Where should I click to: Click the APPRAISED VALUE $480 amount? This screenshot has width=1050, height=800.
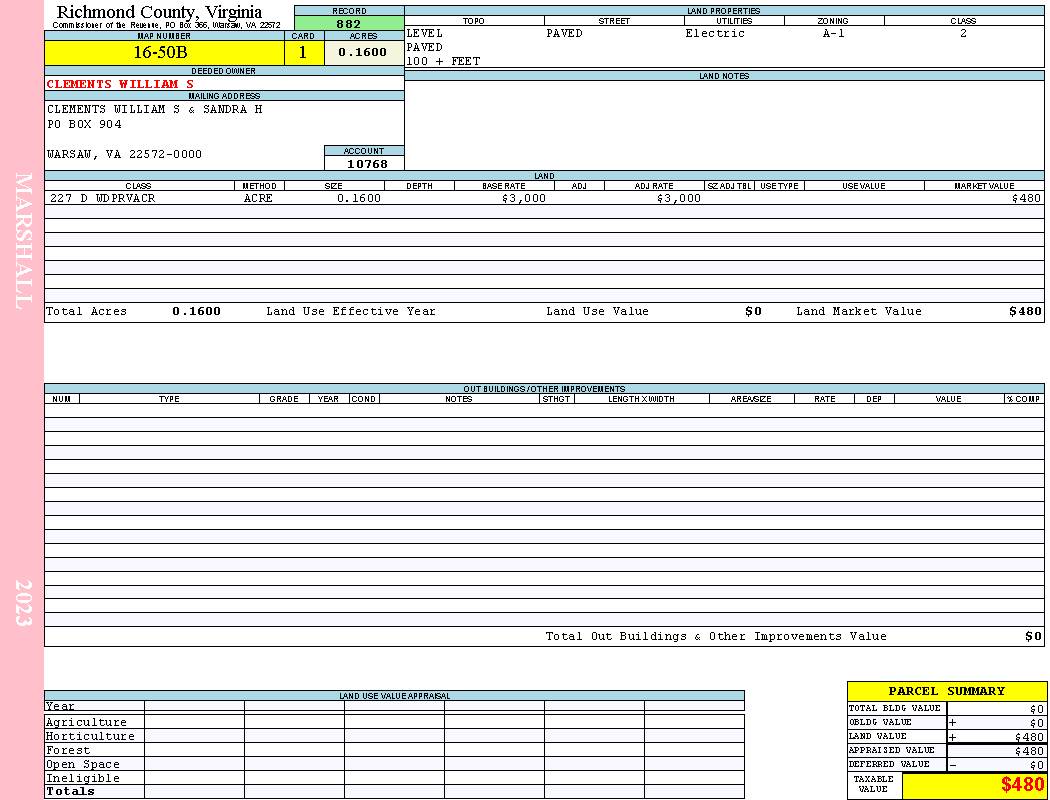click(1029, 751)
